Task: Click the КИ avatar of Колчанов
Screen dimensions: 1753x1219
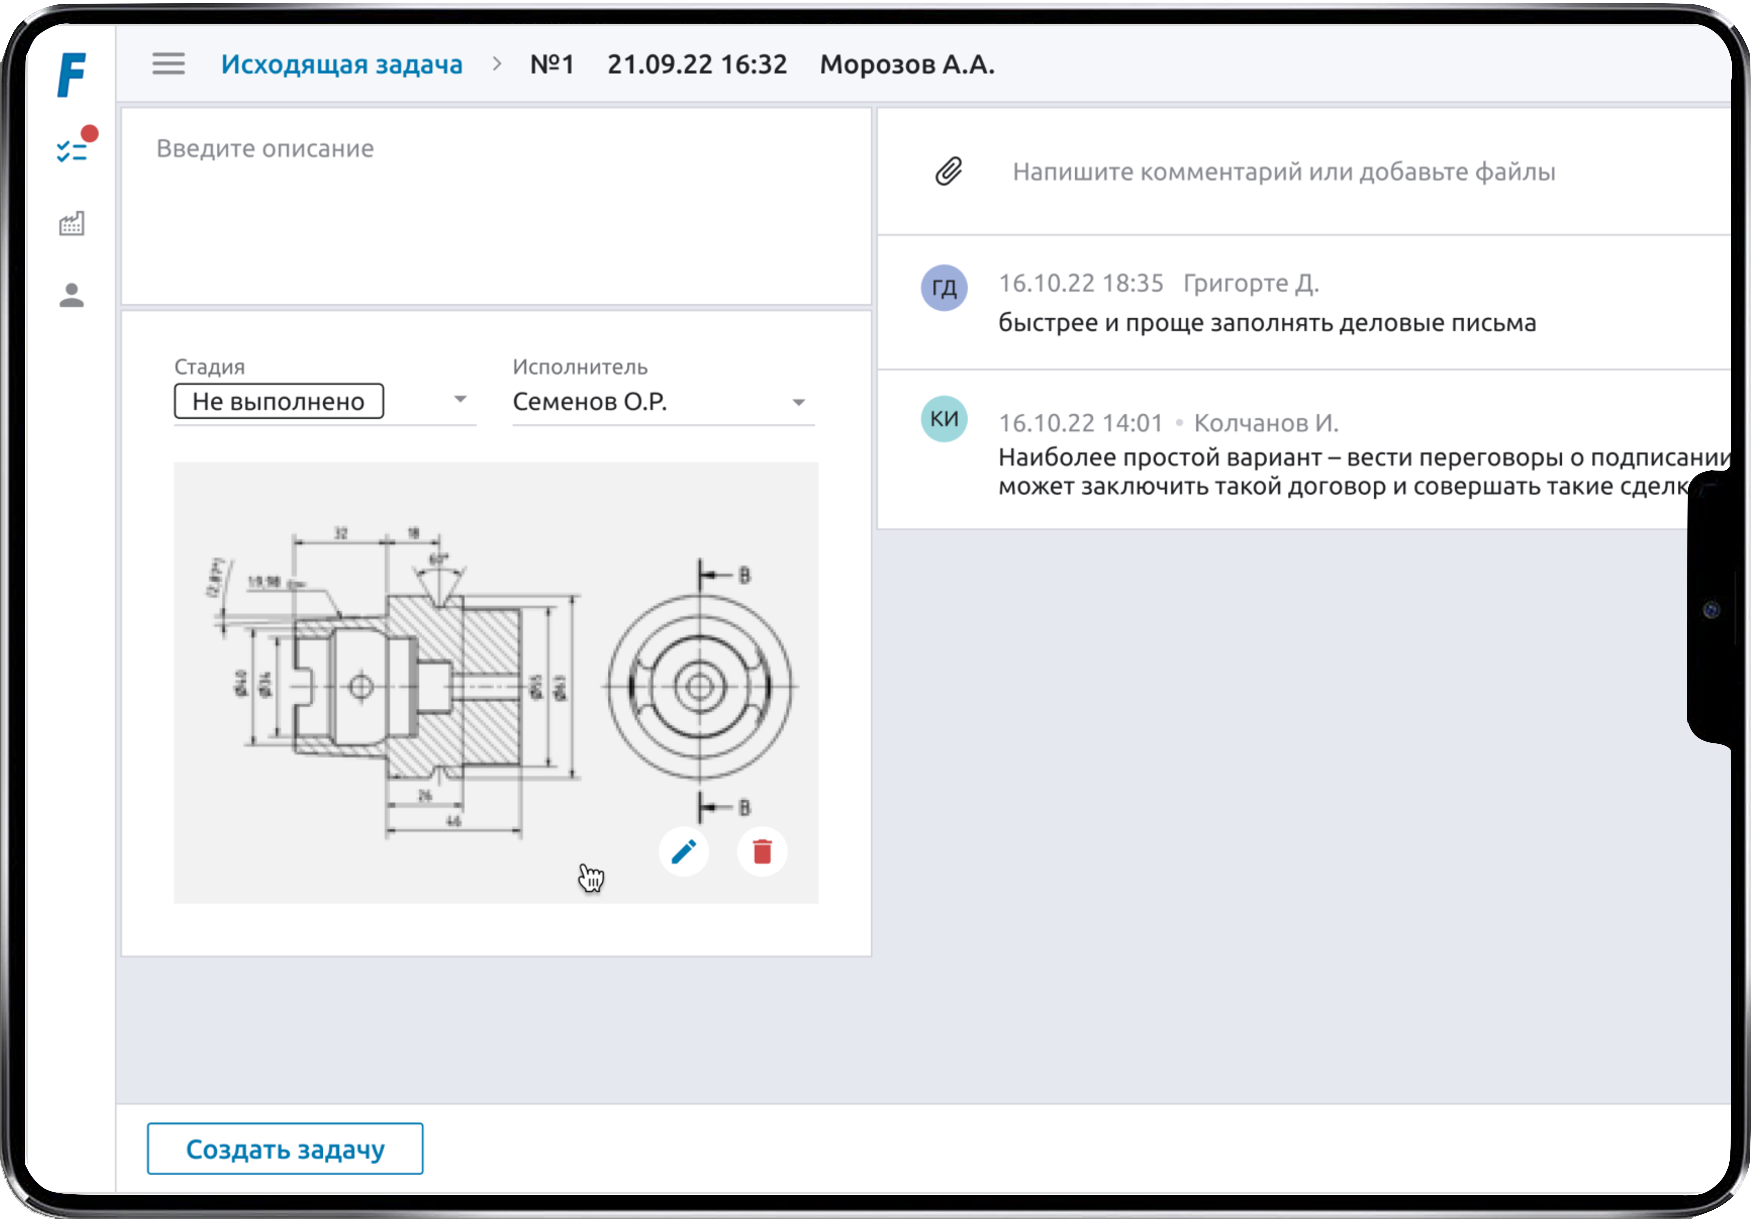Action: click(x=943, y=419)
